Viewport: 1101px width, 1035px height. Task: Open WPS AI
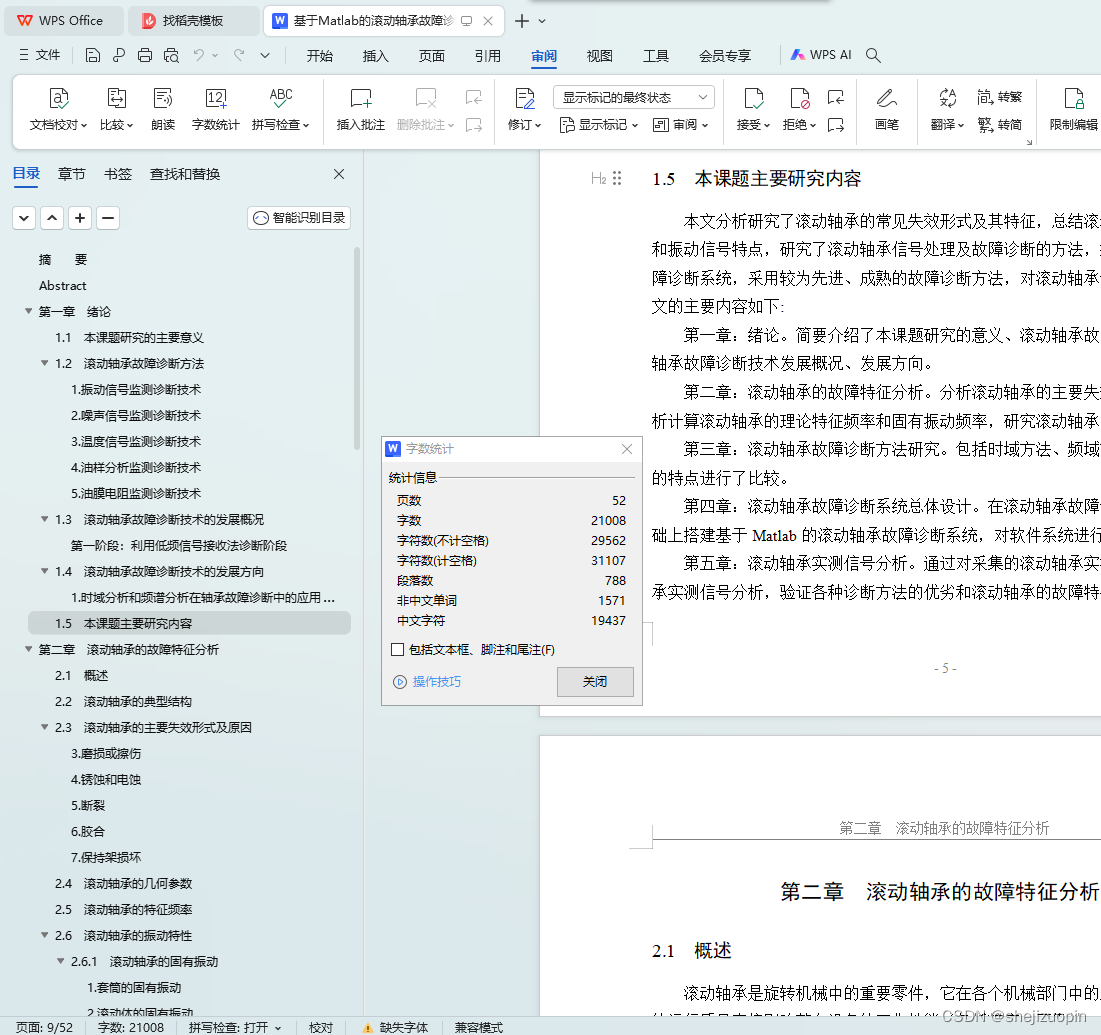[821, 55]
